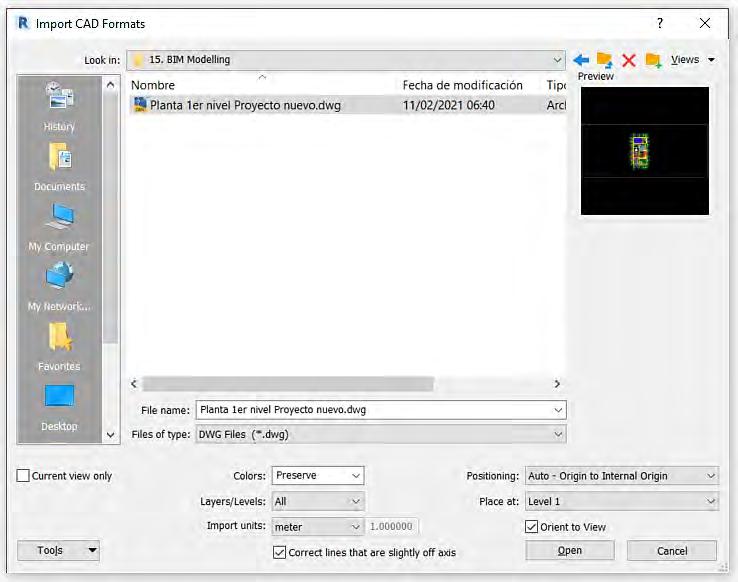This screenshot has height=582, width=738.
Task: Enable Current view only checkbox
Action: click(23, 476)
